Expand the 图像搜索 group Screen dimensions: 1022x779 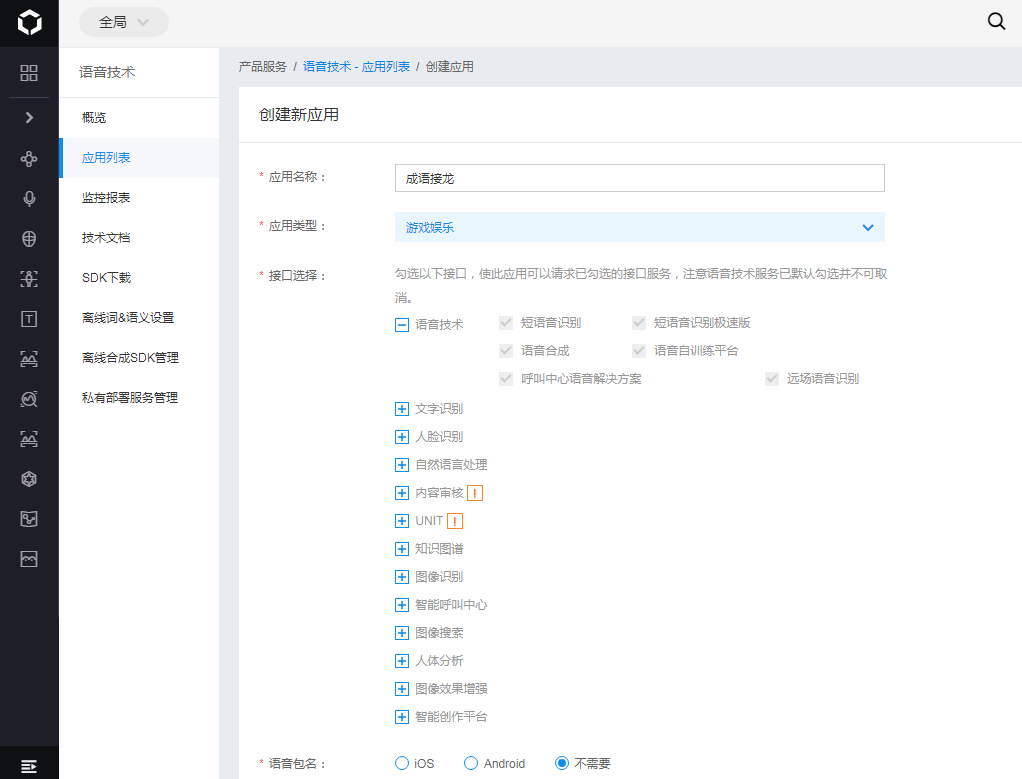coord(402,634)
